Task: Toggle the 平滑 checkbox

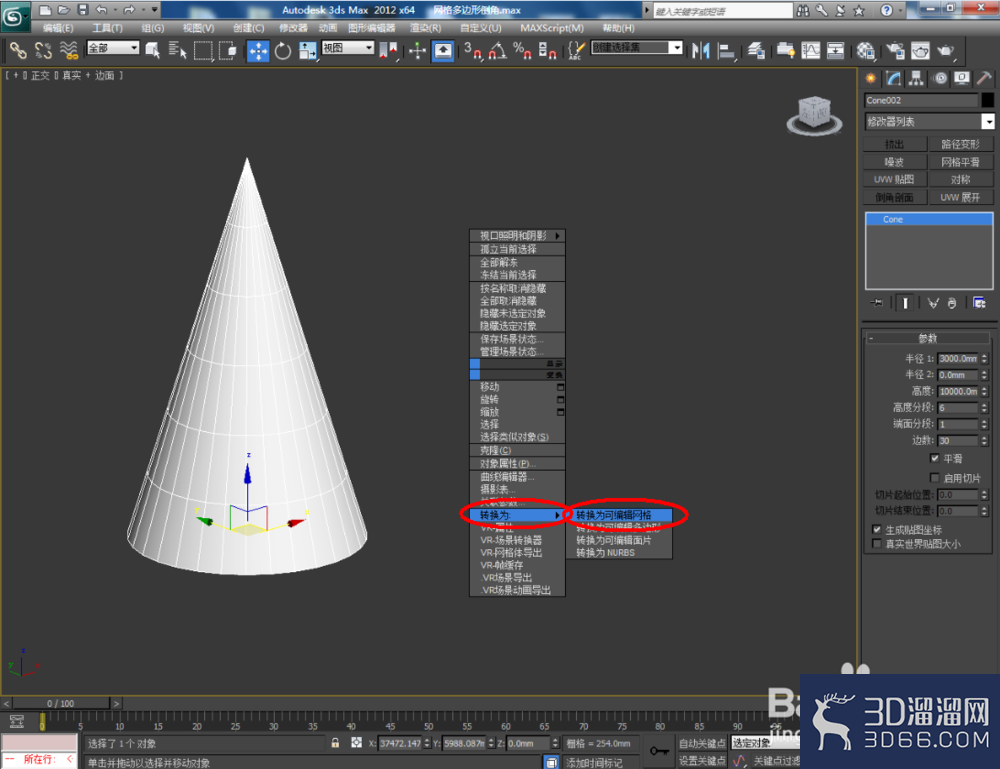Action: (934, 458)
